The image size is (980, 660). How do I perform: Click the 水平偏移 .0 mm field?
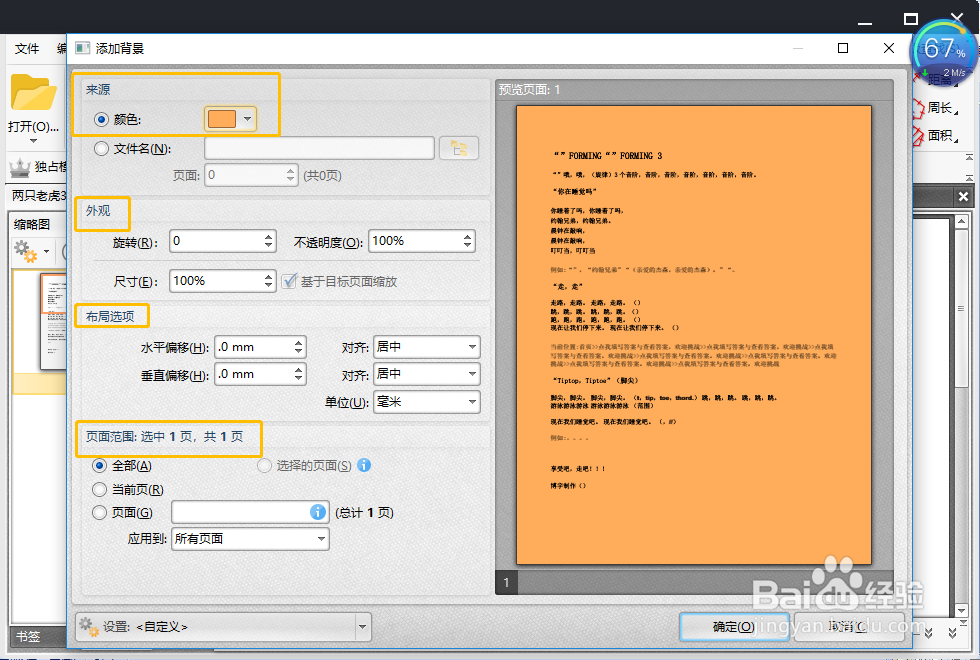[x=253, y=347]
